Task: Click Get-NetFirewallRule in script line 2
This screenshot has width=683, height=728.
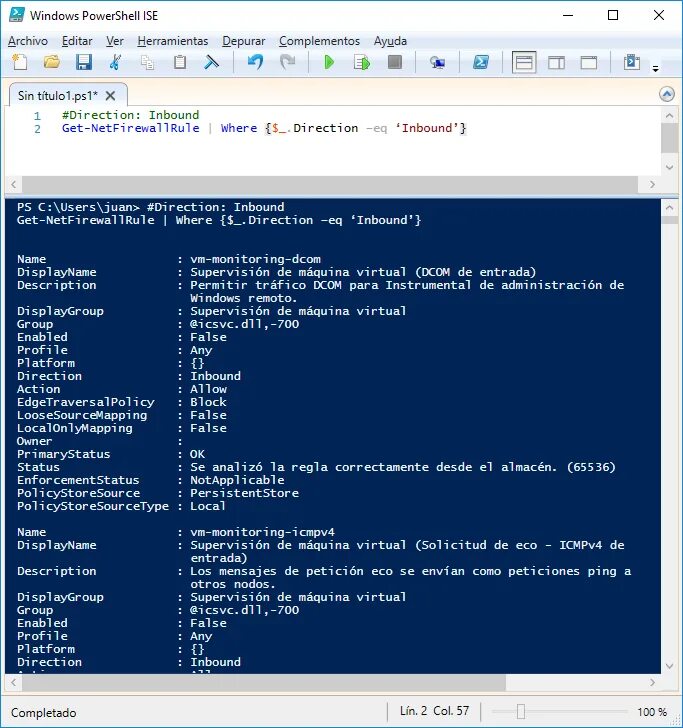Action: [130, 128]
